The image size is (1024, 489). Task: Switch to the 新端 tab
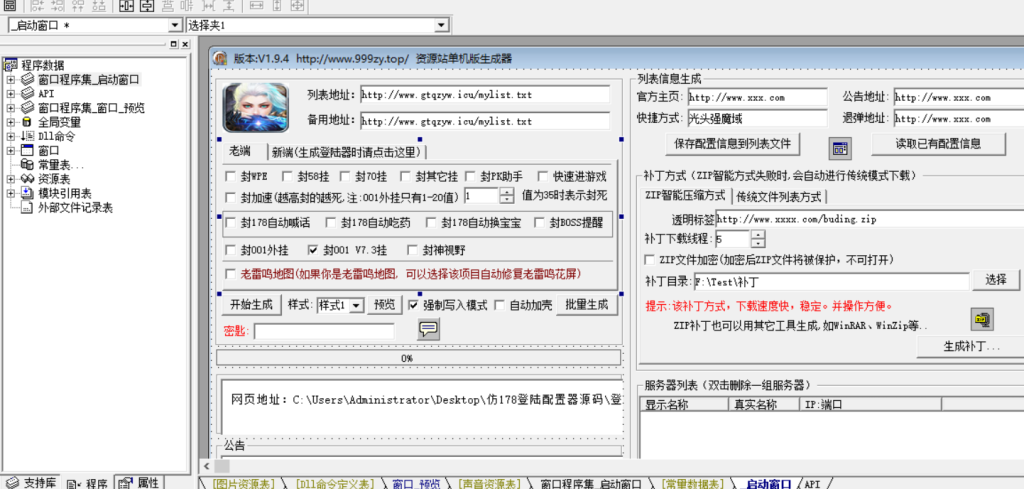tap(348, 152)
